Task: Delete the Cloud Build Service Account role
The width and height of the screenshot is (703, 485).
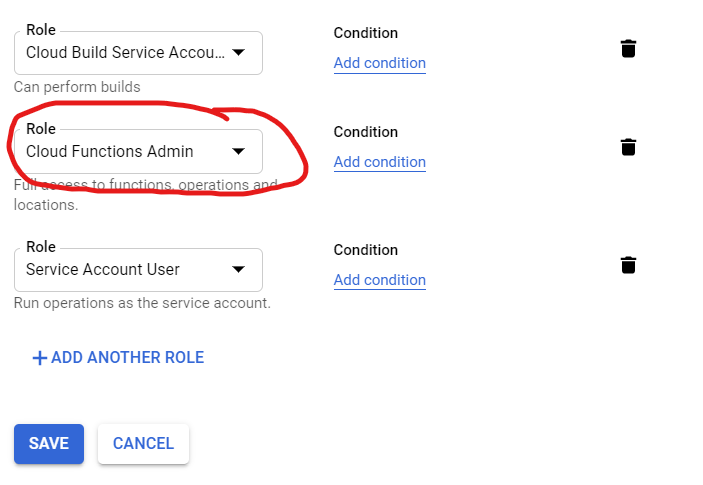Action: (628, 48)
